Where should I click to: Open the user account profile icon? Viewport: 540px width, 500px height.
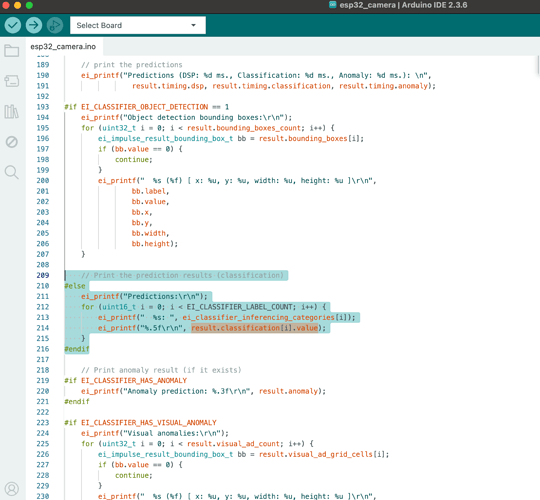pos(12,489)
